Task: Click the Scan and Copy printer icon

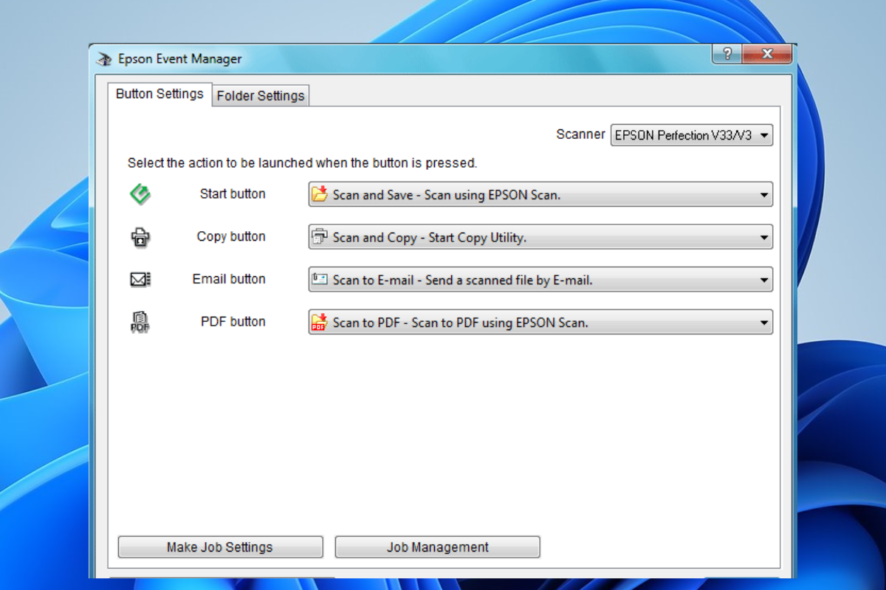Action: tap(320, 236)
